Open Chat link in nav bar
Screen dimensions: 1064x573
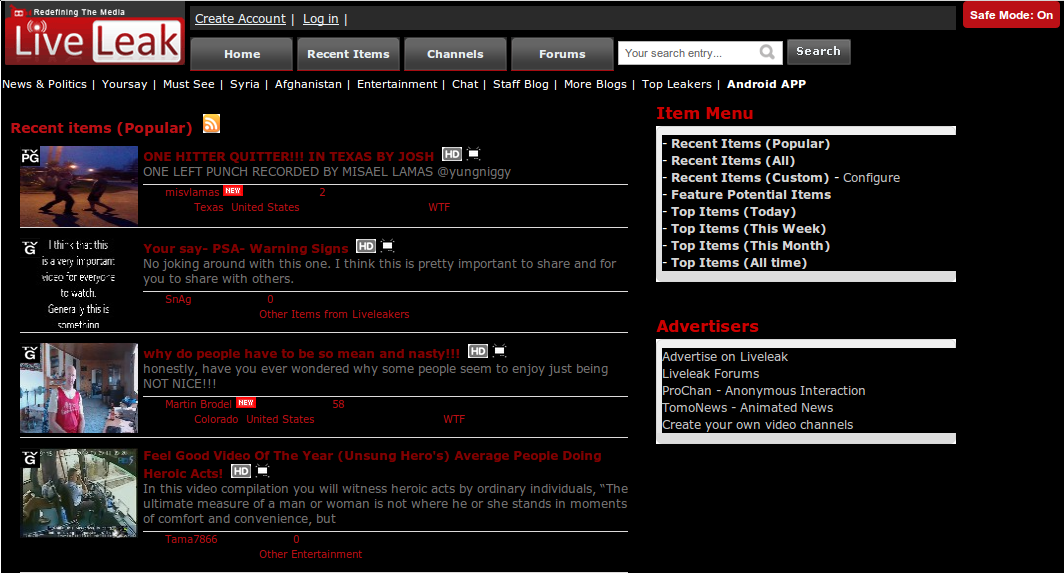pyautogui.click(x=465, y=84)
